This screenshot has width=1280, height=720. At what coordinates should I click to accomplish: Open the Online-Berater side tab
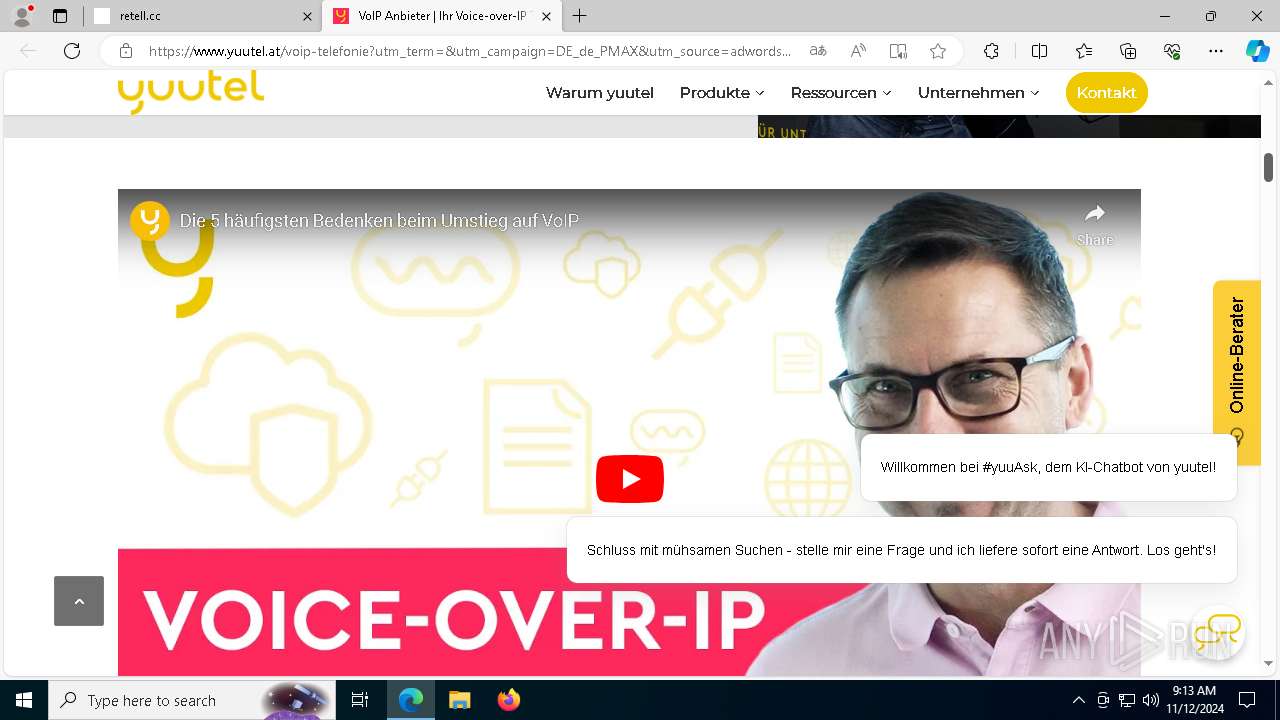tap(1237, 372)
